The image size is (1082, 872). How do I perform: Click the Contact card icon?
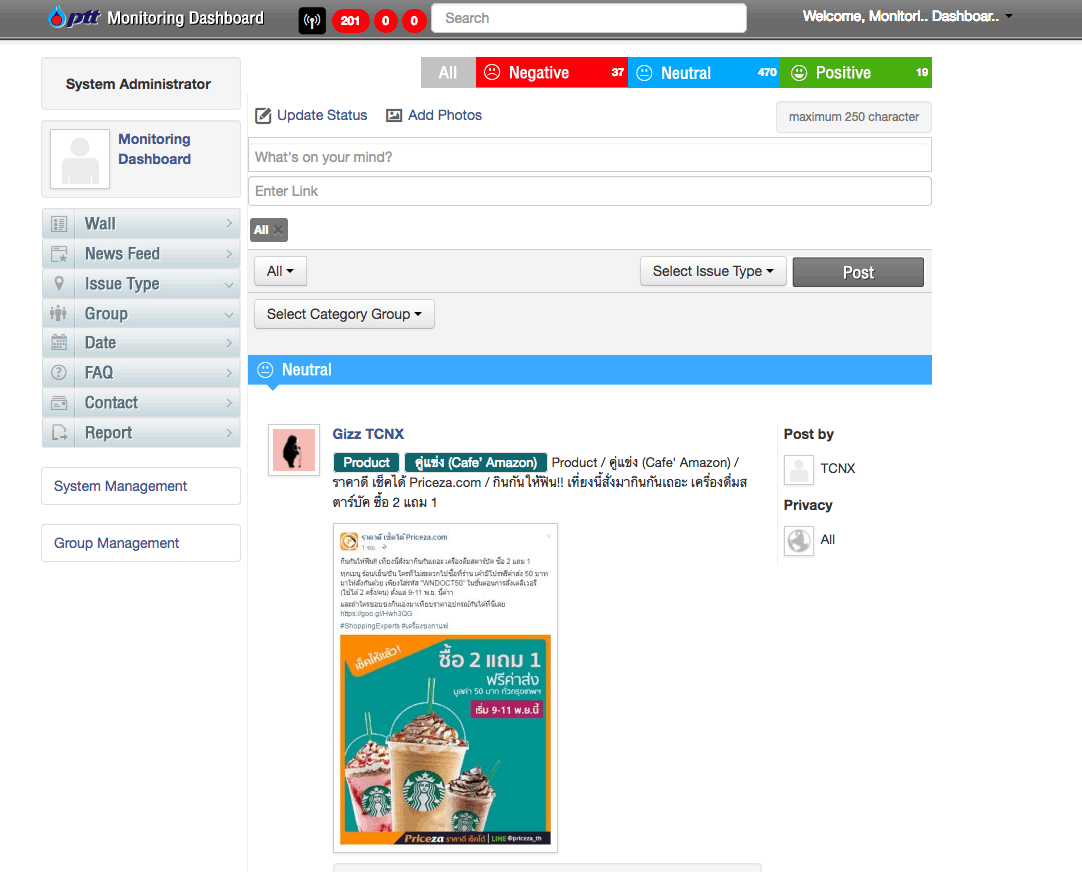coord(59,403)
